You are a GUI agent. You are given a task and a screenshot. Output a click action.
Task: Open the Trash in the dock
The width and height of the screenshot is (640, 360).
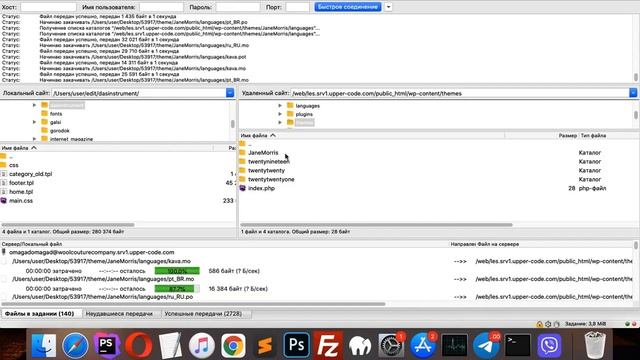click(x=595, y=345)
